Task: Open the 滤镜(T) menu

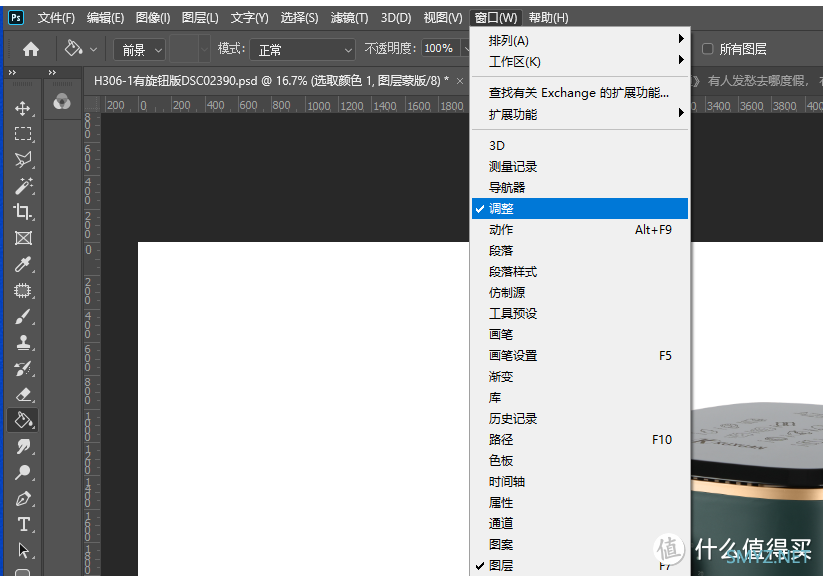Action: [349, 18]
